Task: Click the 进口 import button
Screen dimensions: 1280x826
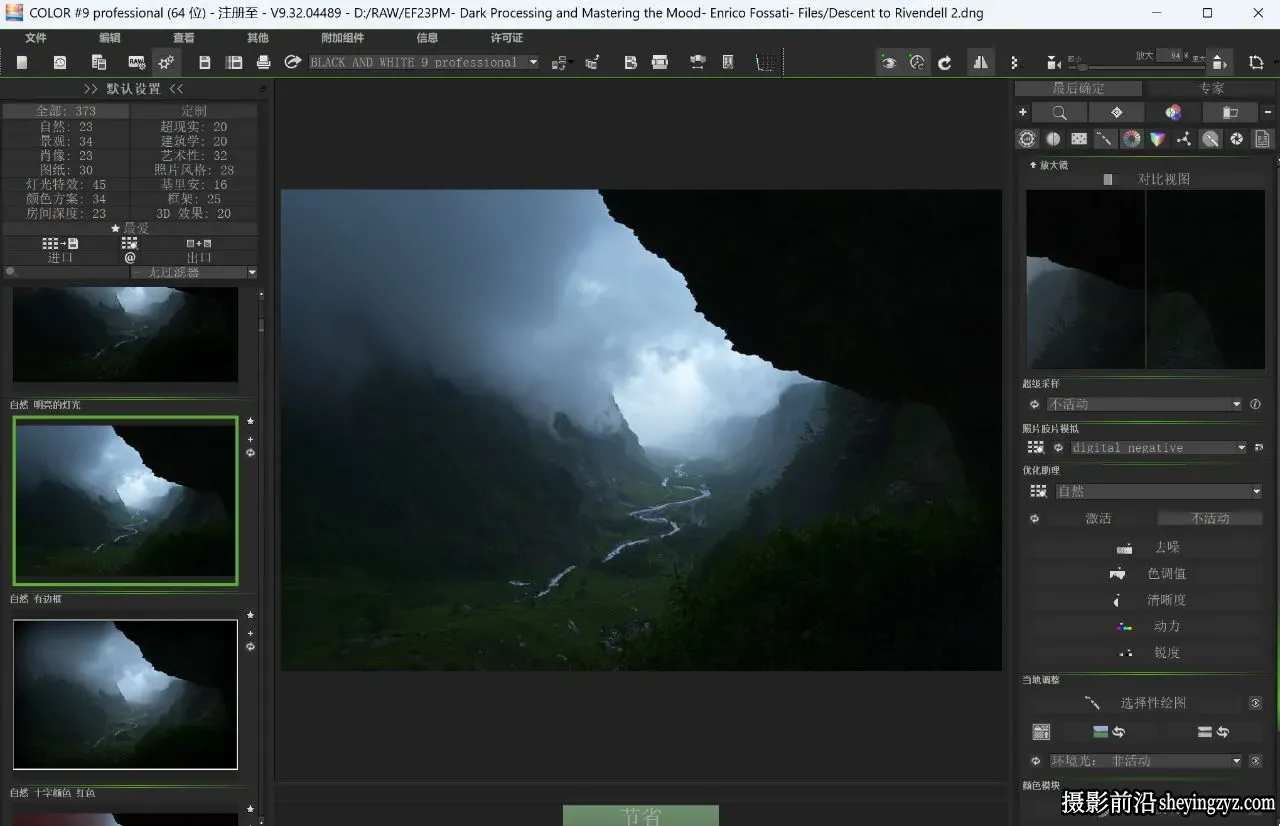Action: (x=61, y=250)
